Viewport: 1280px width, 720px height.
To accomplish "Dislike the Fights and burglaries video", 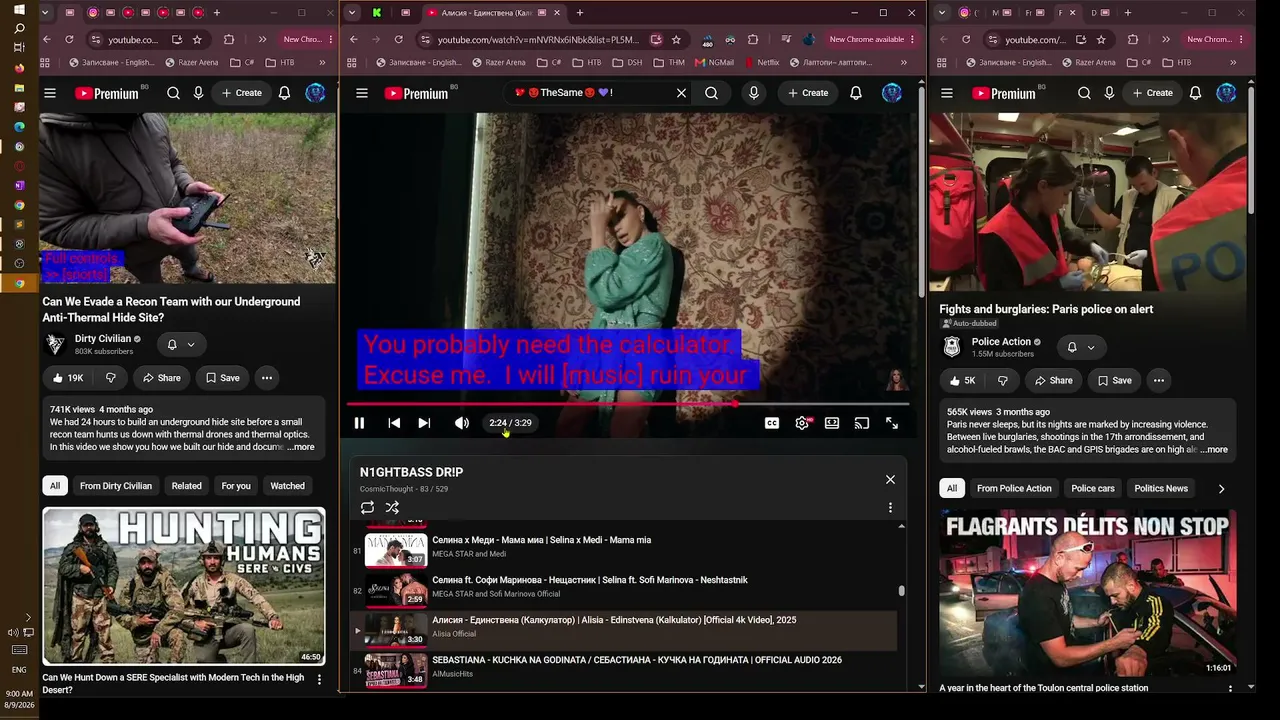I will click(1002, 380).
